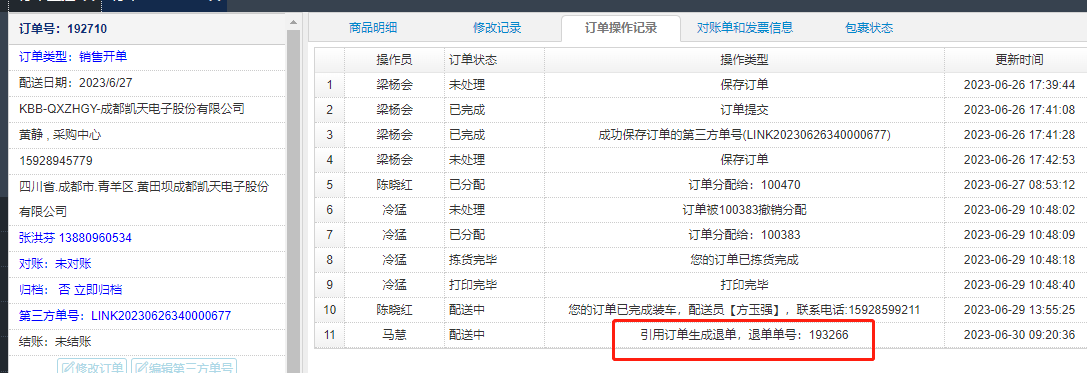Screen dimensions: 1087x373
Task: Select the 订单操作记录 tab
Action: click(620, 28)
